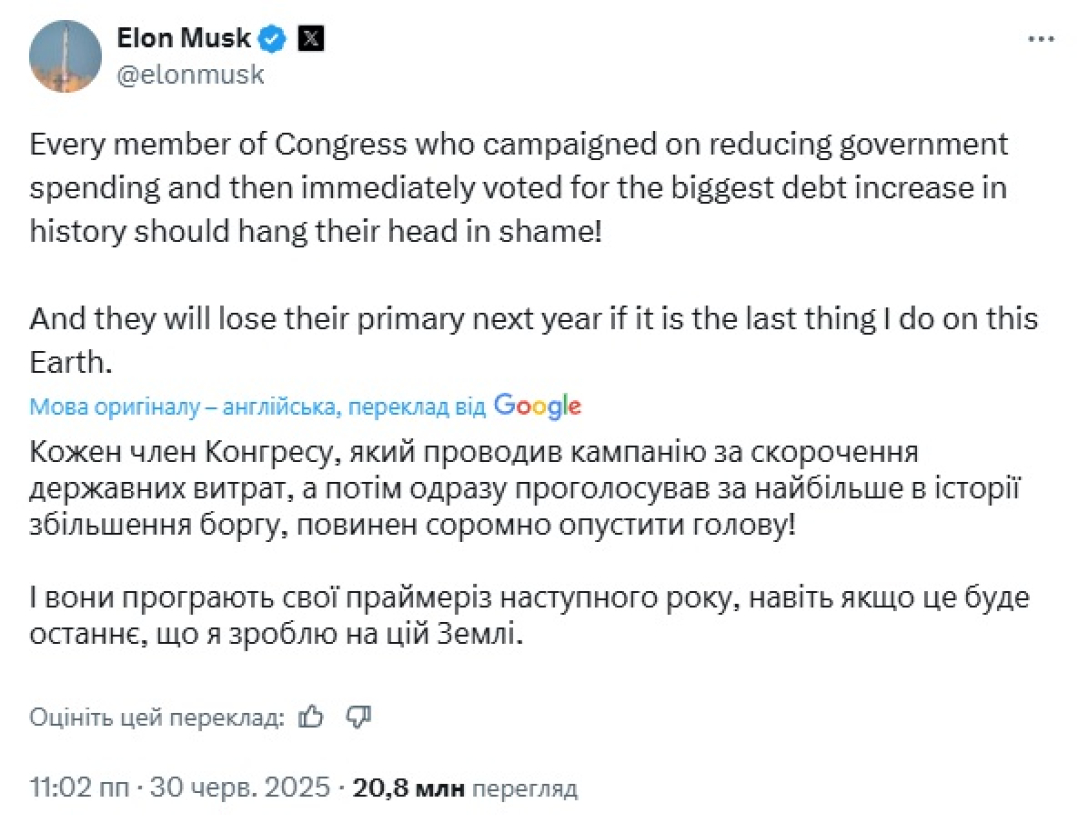1088x833 pixels.
Task: Click the "Оцініть цей переклад" label
Action: 157,717
